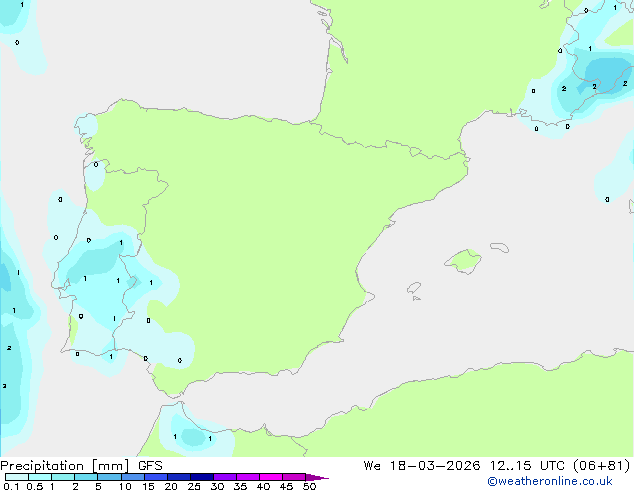Select the 1–2 mm legend swatch
634x490 pixels.
(x=63, y=477)
